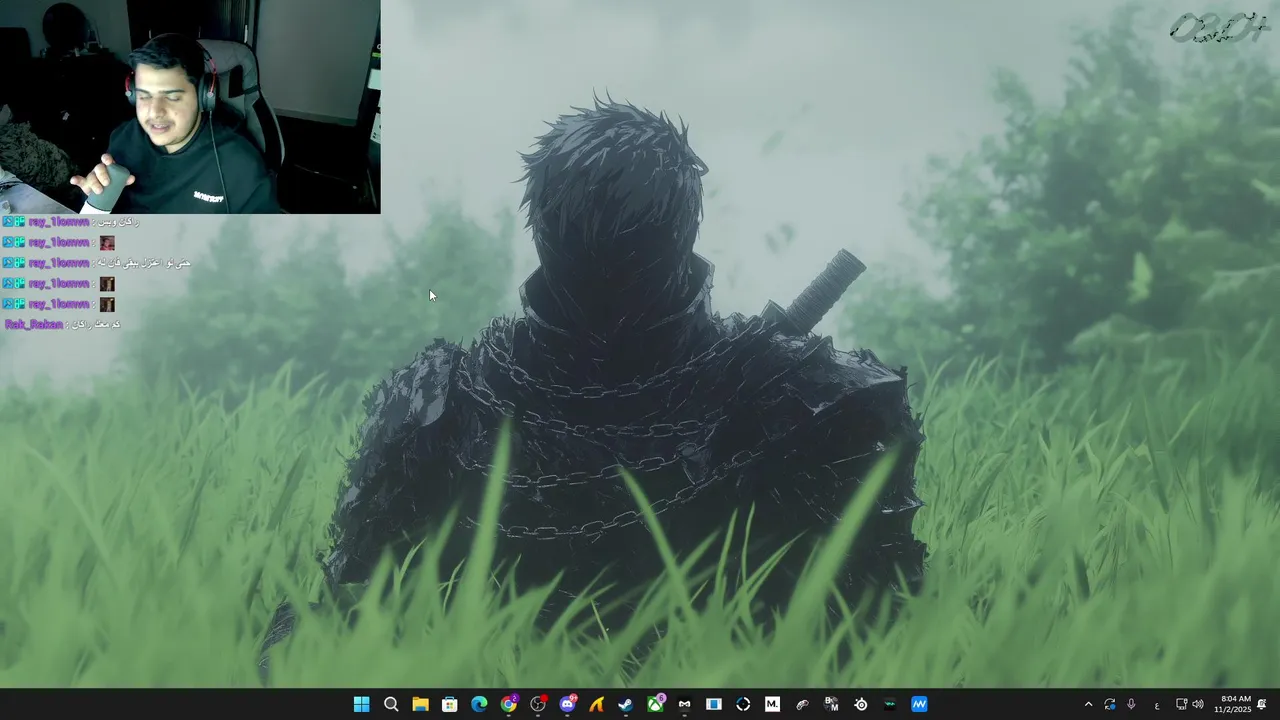Open network settings tray icon
Screen dimensions: 1280x720
coord(1181,705)
